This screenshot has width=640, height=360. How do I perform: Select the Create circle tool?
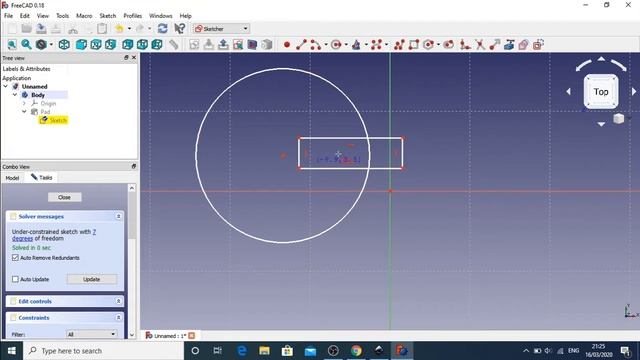[x=336, y=44]
